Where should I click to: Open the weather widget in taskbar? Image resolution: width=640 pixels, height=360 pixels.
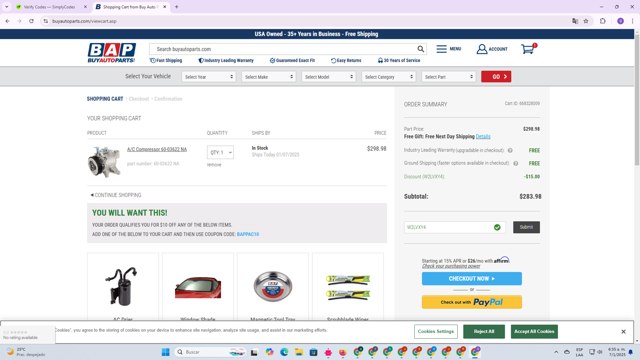point(26,352)
